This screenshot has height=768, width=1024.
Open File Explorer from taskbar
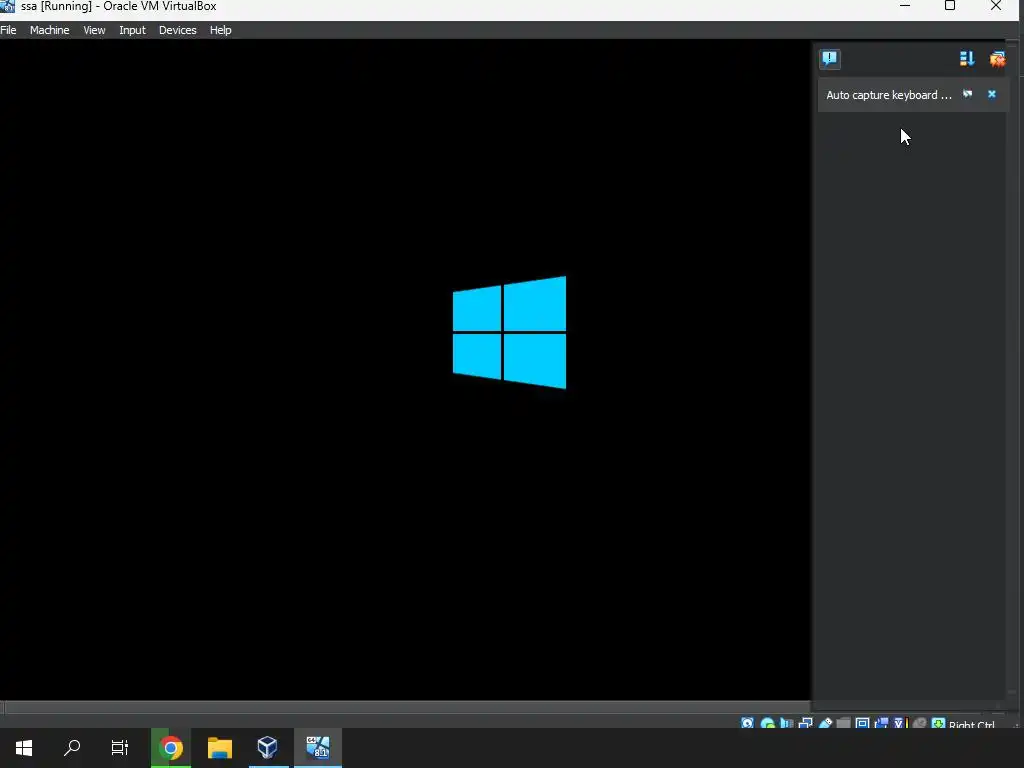click(x=220, y=748)
